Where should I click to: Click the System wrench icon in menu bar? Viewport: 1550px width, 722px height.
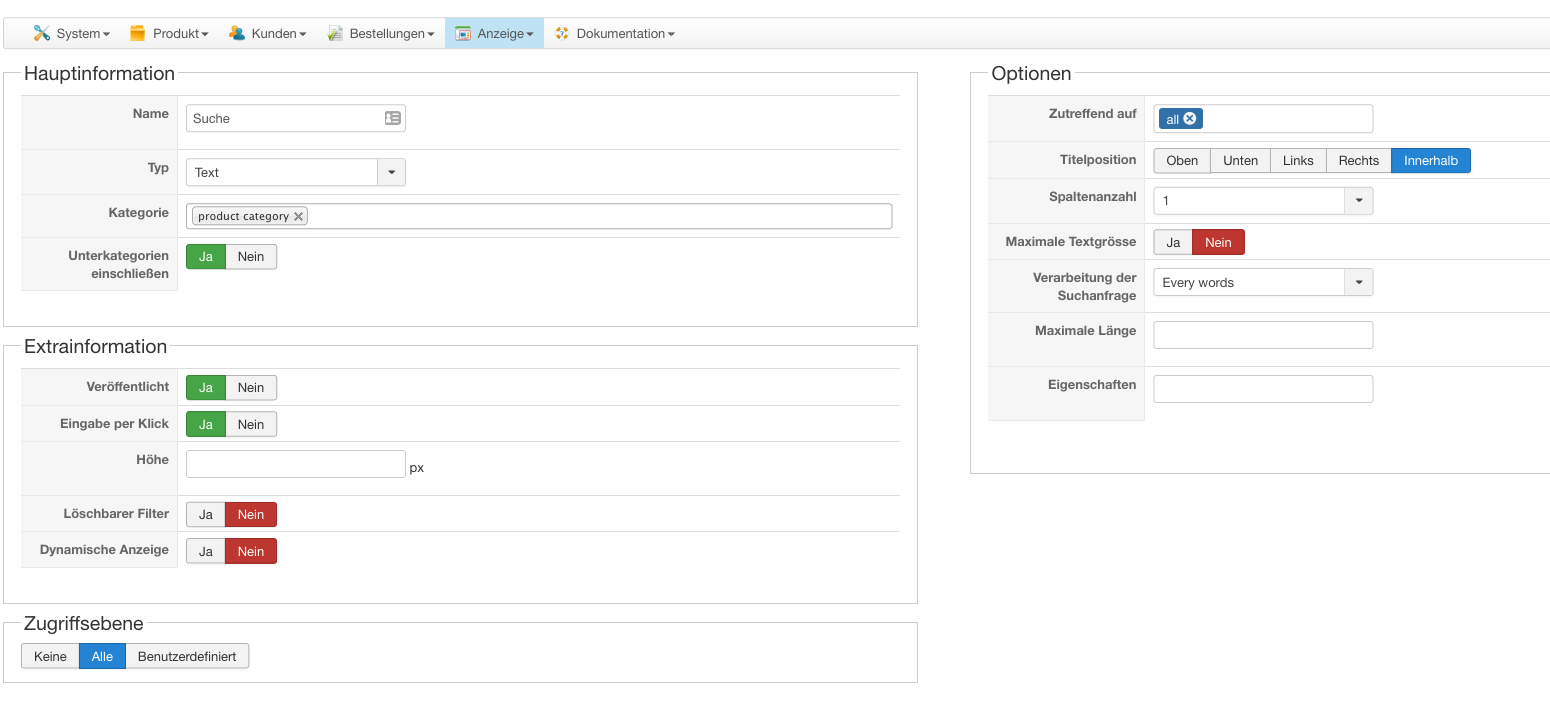coord(41,33)
